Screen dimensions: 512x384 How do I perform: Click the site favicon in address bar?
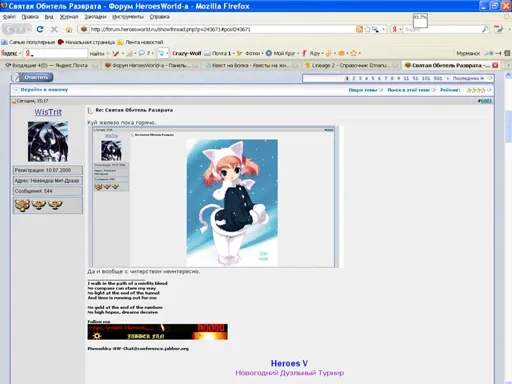click(x=84, y=29)
